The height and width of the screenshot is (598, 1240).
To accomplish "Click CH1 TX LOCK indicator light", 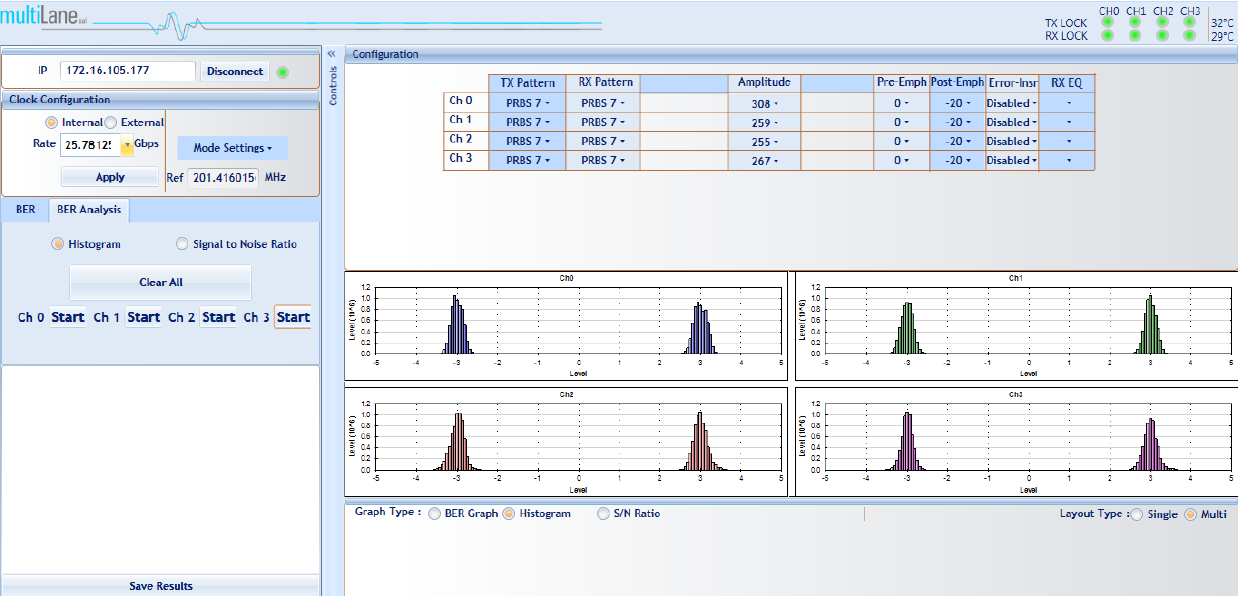I will (1135, 23).
